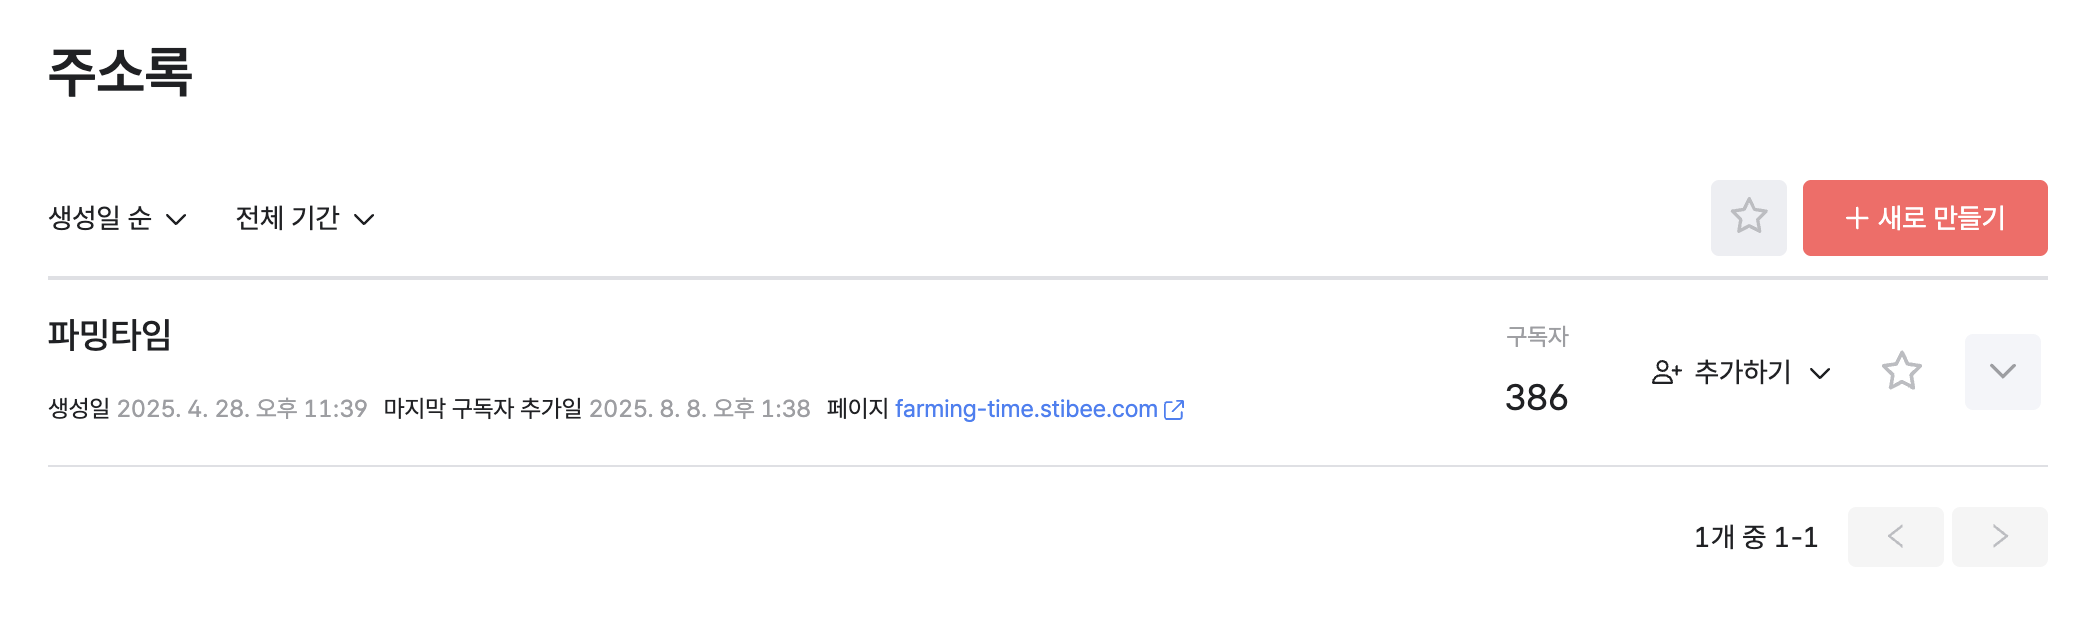Click the chevron arrow next to 생성일 순
Image resolution: width=2078 pixels, height=618 pixels.
176,219
